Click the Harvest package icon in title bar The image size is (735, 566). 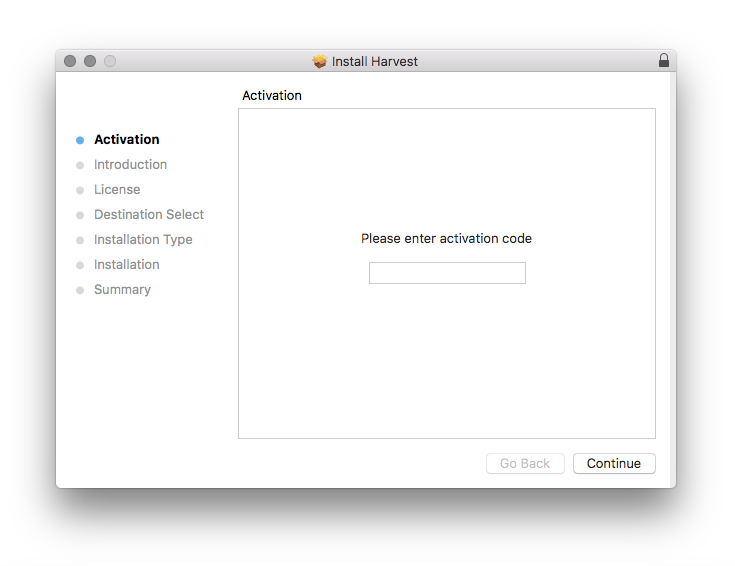(320, 61)
